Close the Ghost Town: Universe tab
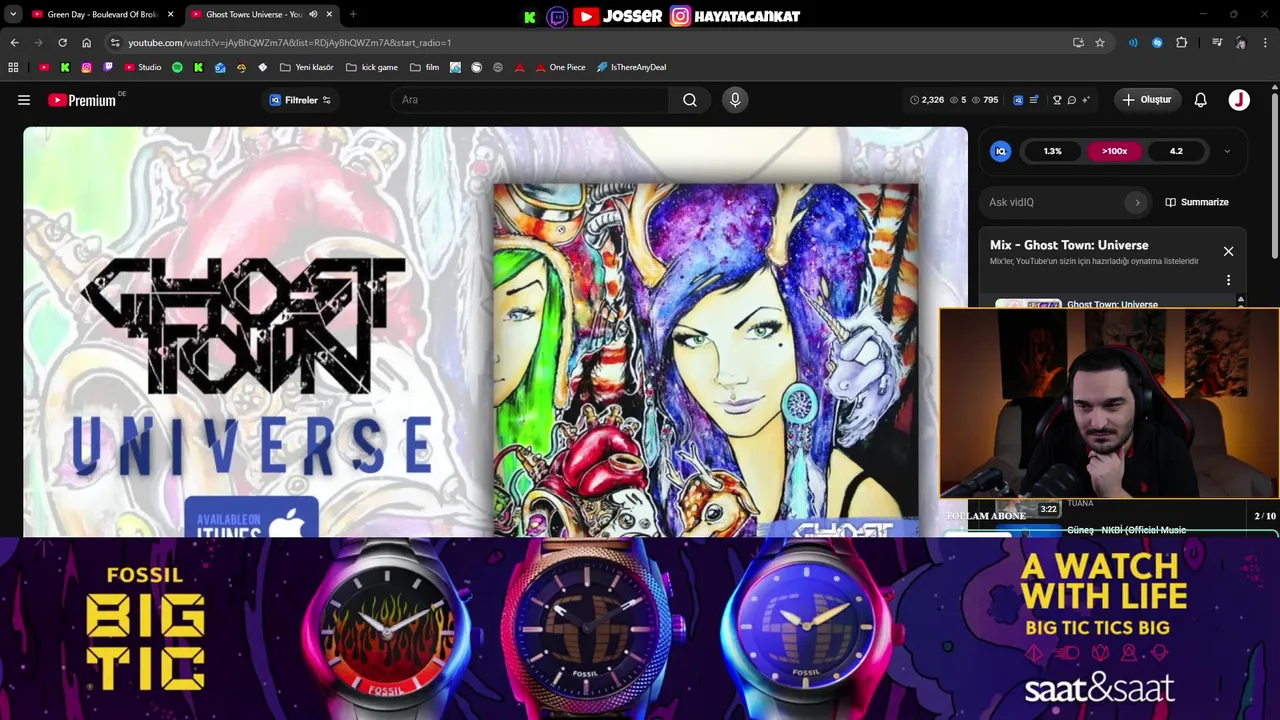The width and height of the screenshot is (1280, 720). 329,14
